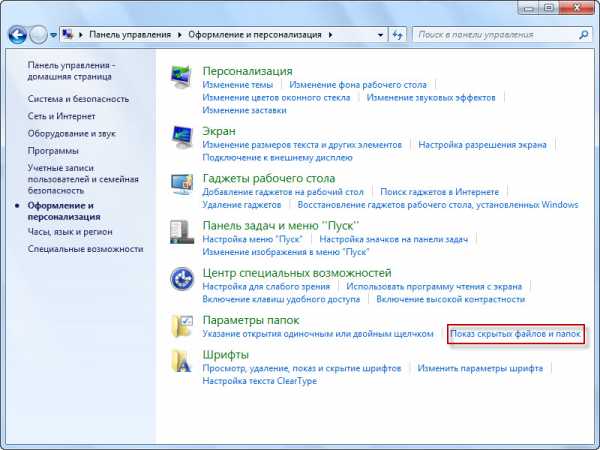The width and height of the screenshot is (600, 450).
Task: Click Панель управления breadcrumb segment
Action: coord(130,35)
